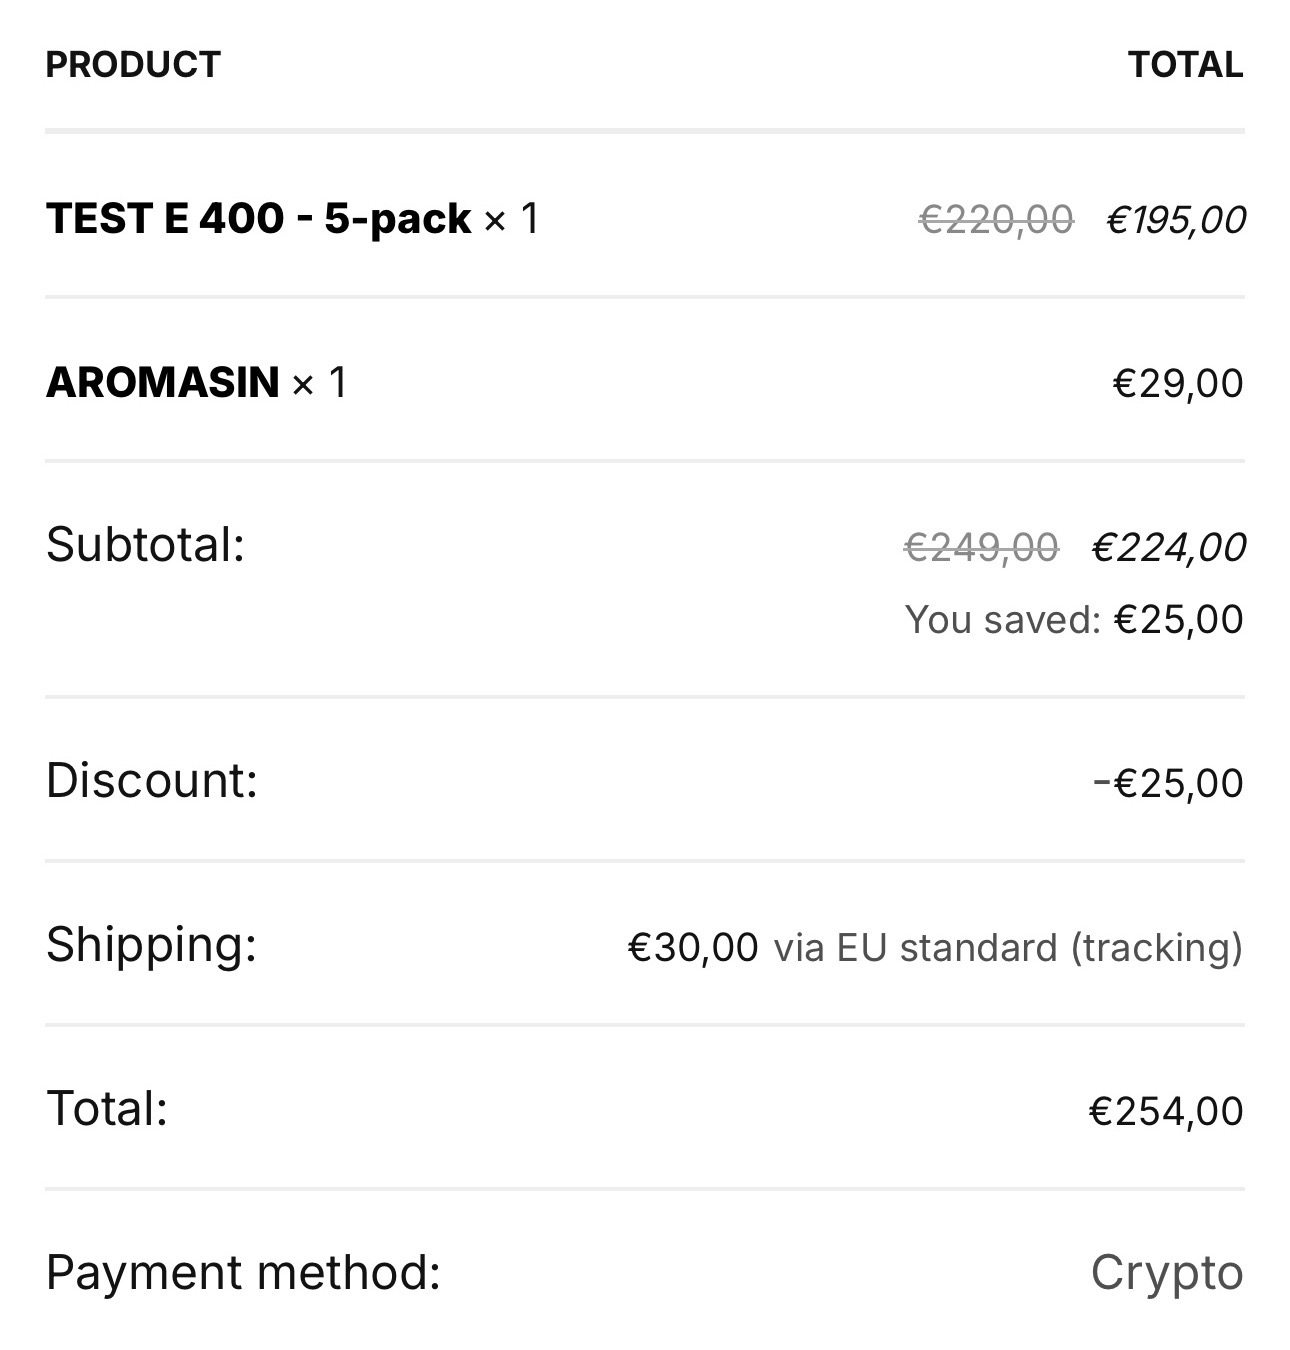Click the €29,00 Aromasin price
The height and width of the screenshot is (1350, 1290).
[1177, 383]
